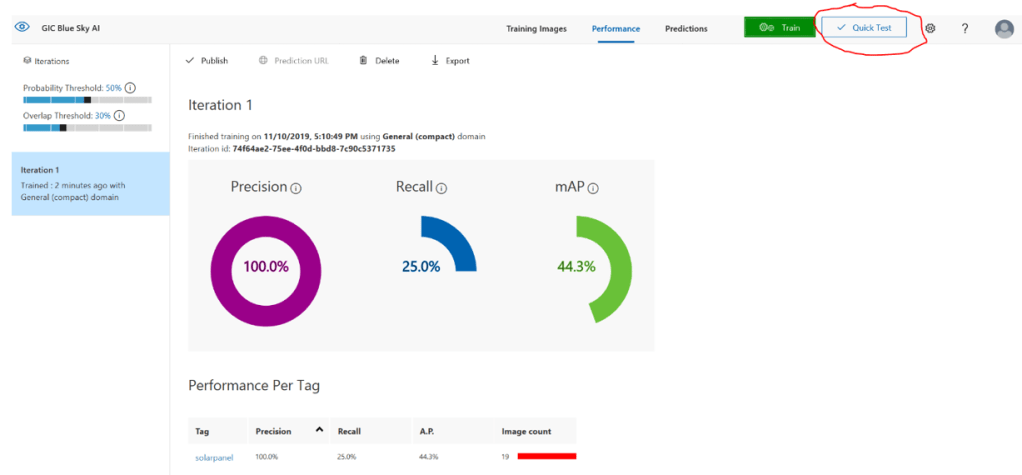The width and height of the screenshot is (1022, 475).
Task: Click the Precision info icon
Action: tap(296, 188)
